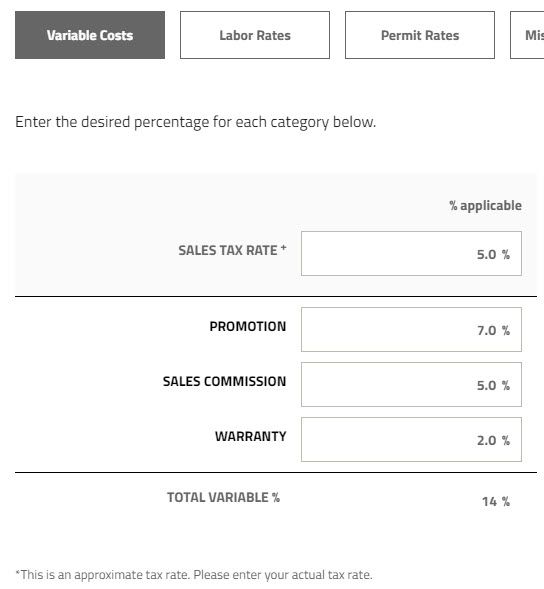The image size is (544, 589).
Task: Click the 2.0 % value in Warranty
Action: tap(493, 440)
